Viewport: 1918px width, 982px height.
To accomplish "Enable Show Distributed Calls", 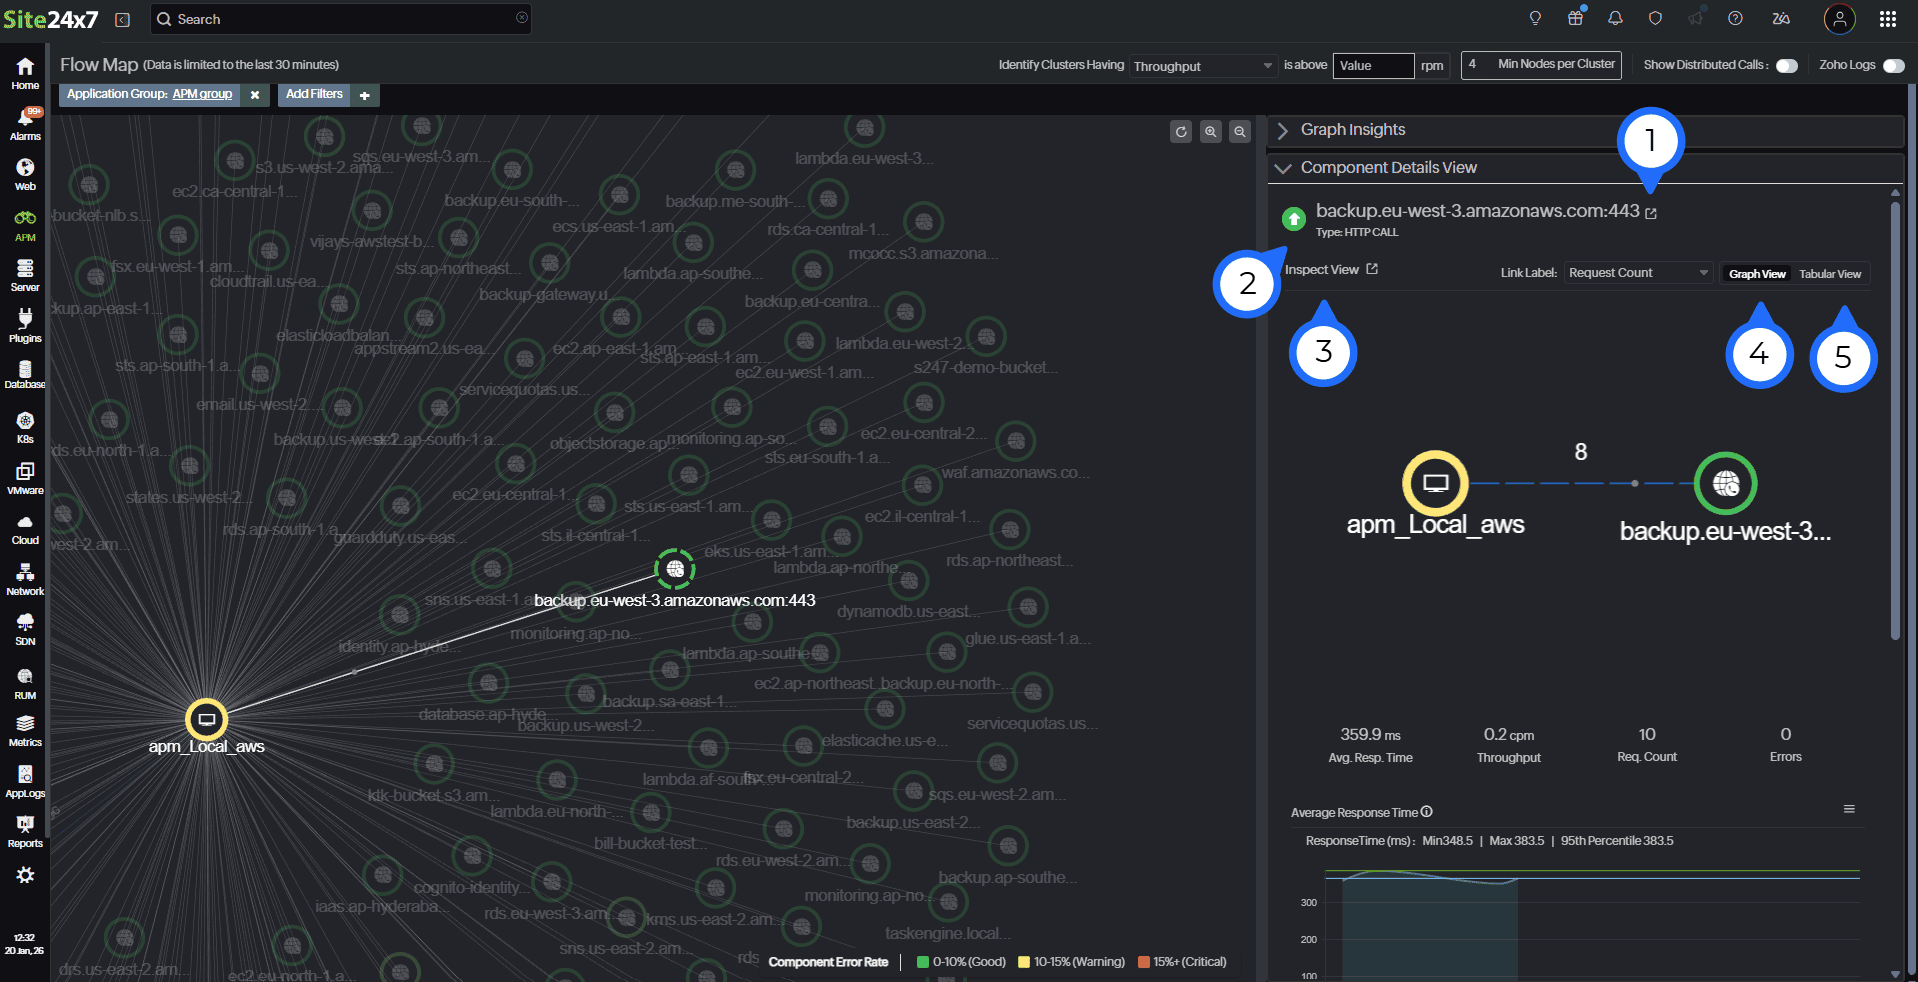I will point(1789,64).
